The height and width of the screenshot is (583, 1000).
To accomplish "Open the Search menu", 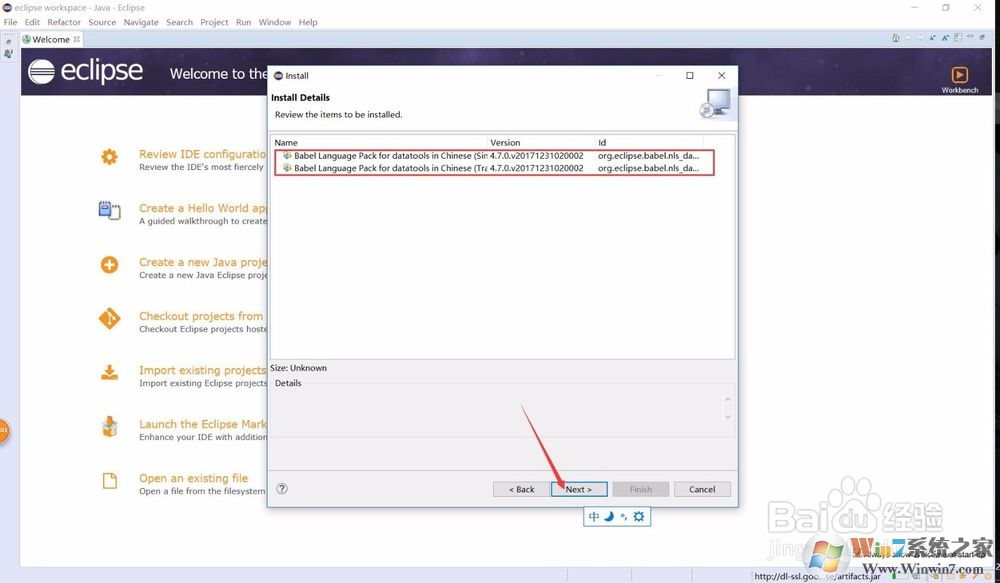I will (179, 22).
